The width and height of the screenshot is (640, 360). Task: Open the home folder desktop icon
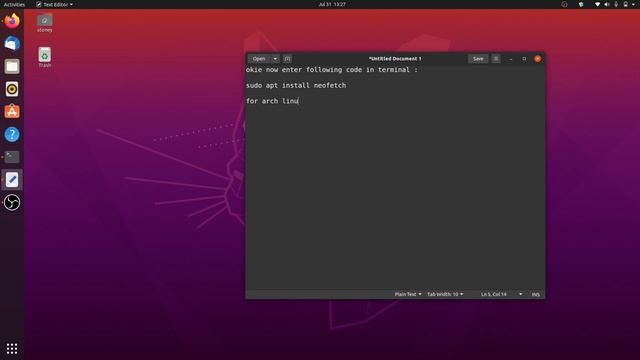click(44, 23)
